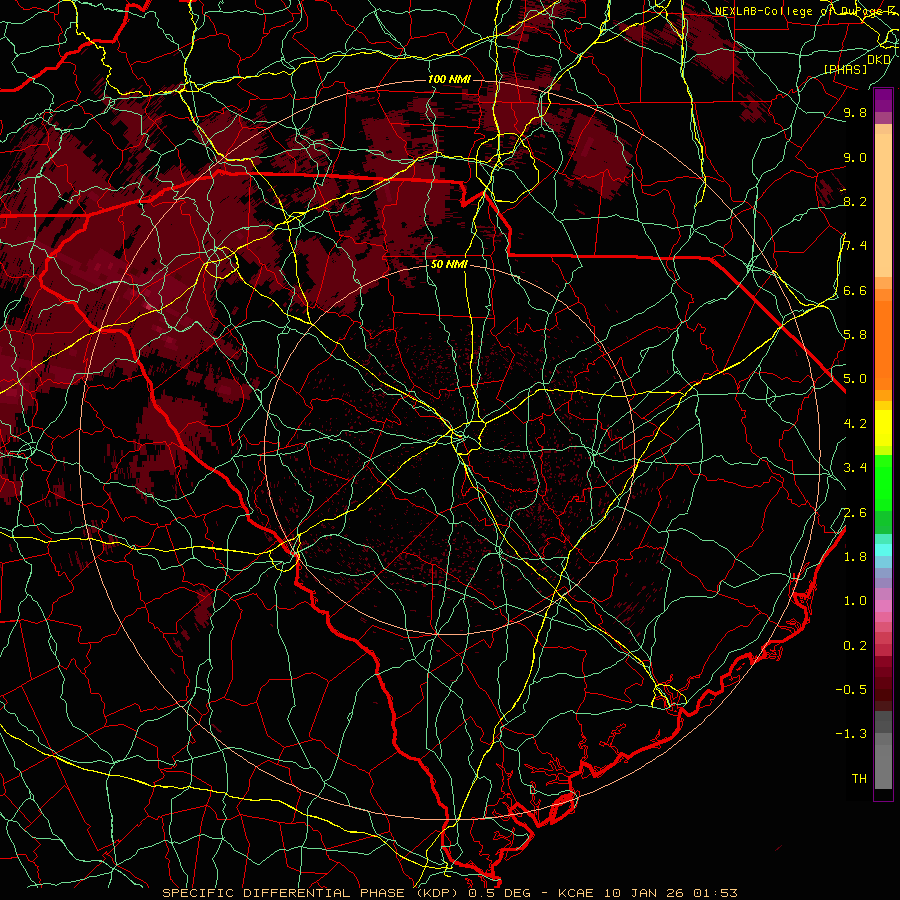The height and width of the screenshot is (900, 900).
Task: Click the 9.8 value on color scale
Action: (x=855, y=112)
